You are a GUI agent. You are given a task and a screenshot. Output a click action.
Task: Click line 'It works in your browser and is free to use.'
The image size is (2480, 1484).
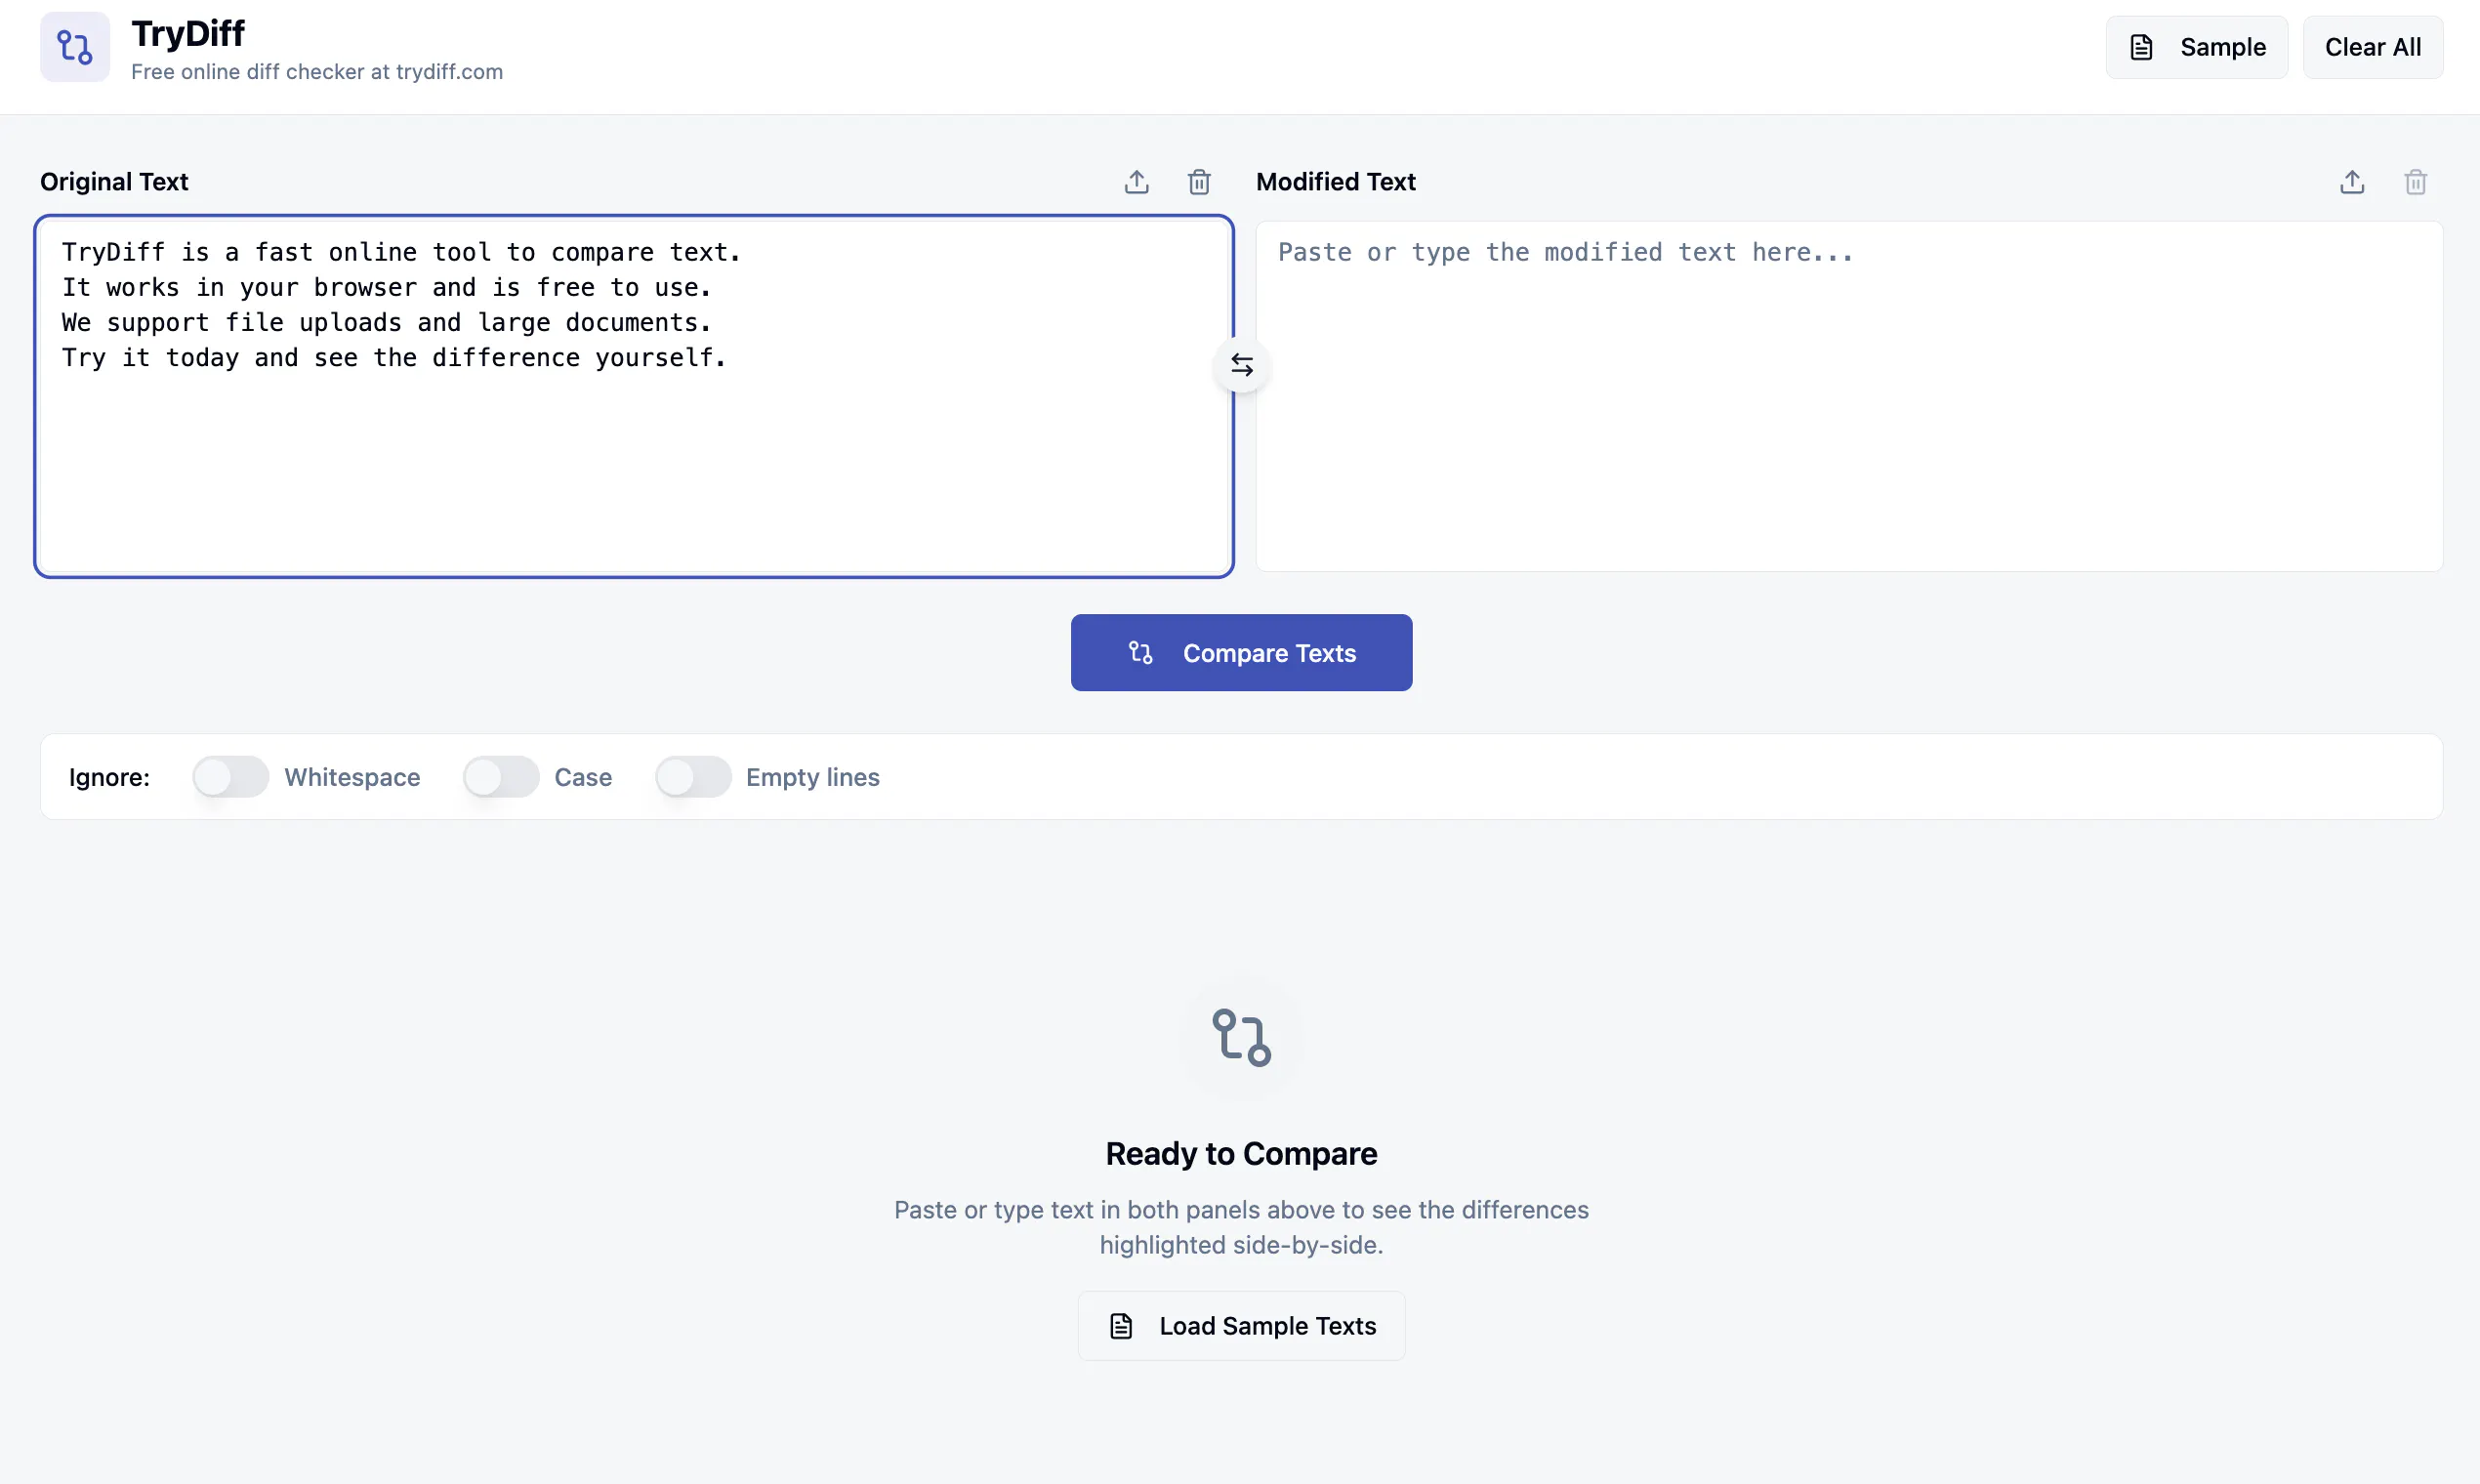pos(387,288)
